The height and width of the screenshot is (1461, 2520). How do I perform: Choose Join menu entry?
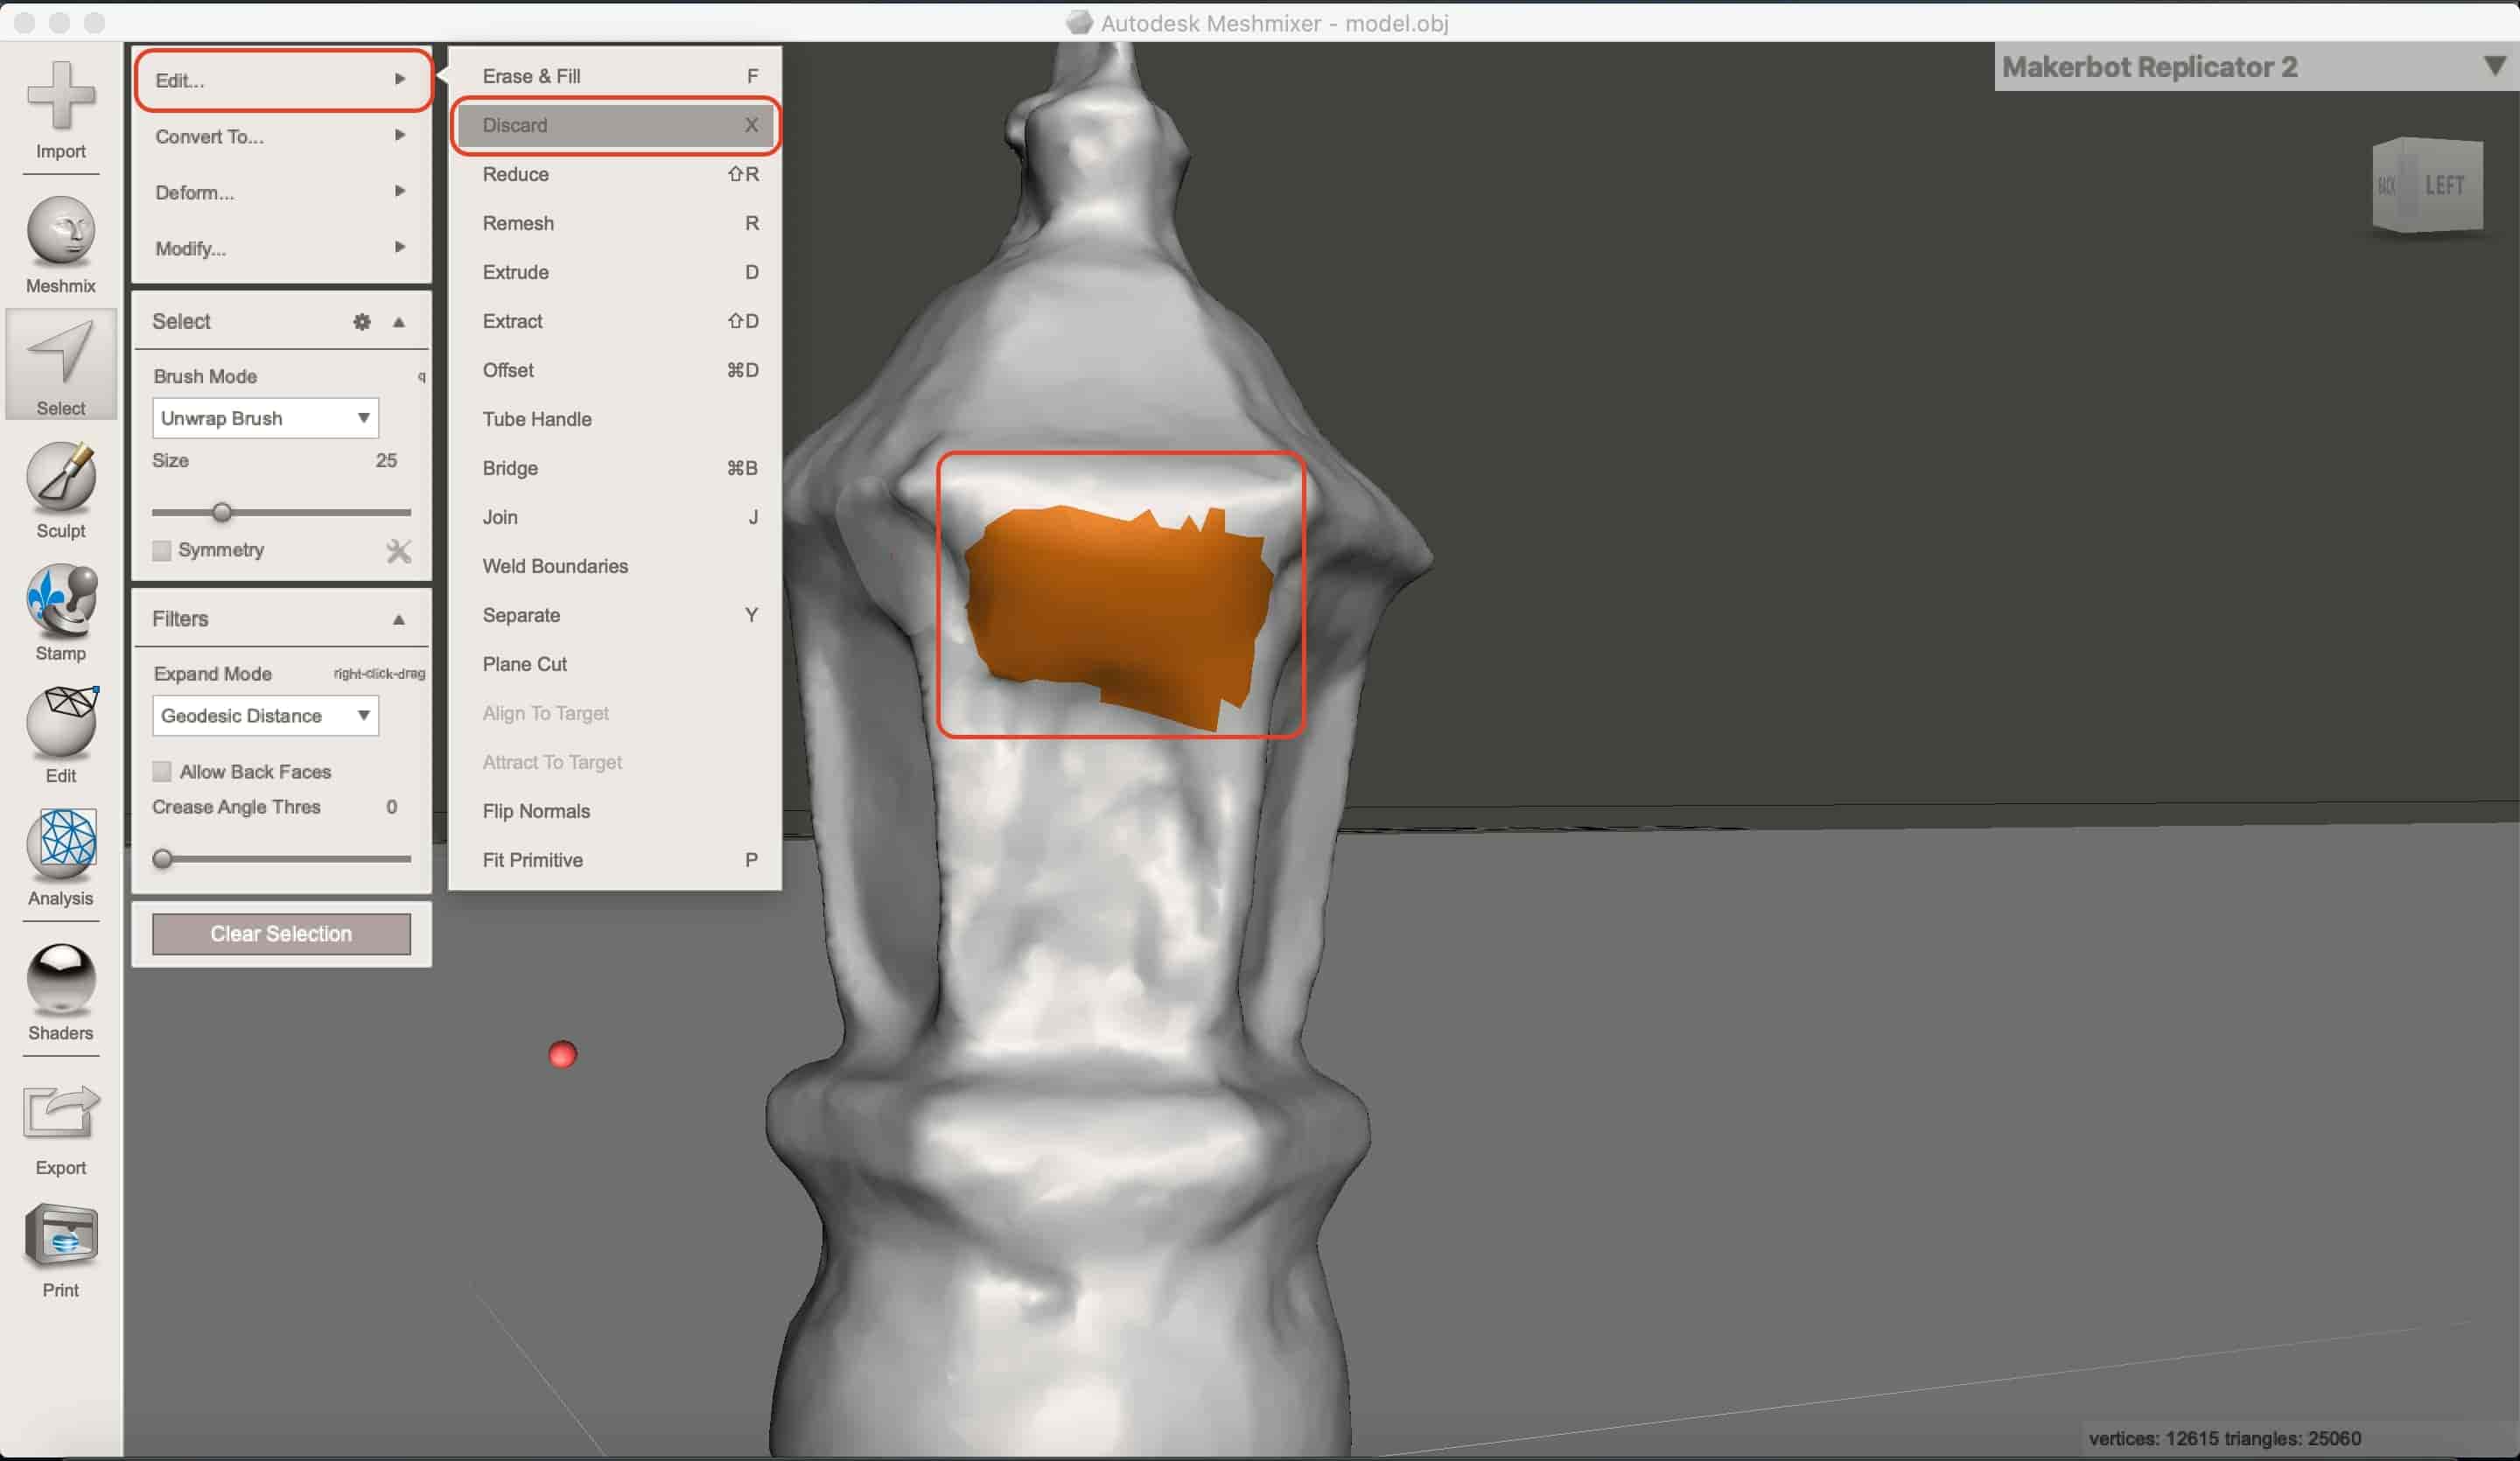pos(616,517)
